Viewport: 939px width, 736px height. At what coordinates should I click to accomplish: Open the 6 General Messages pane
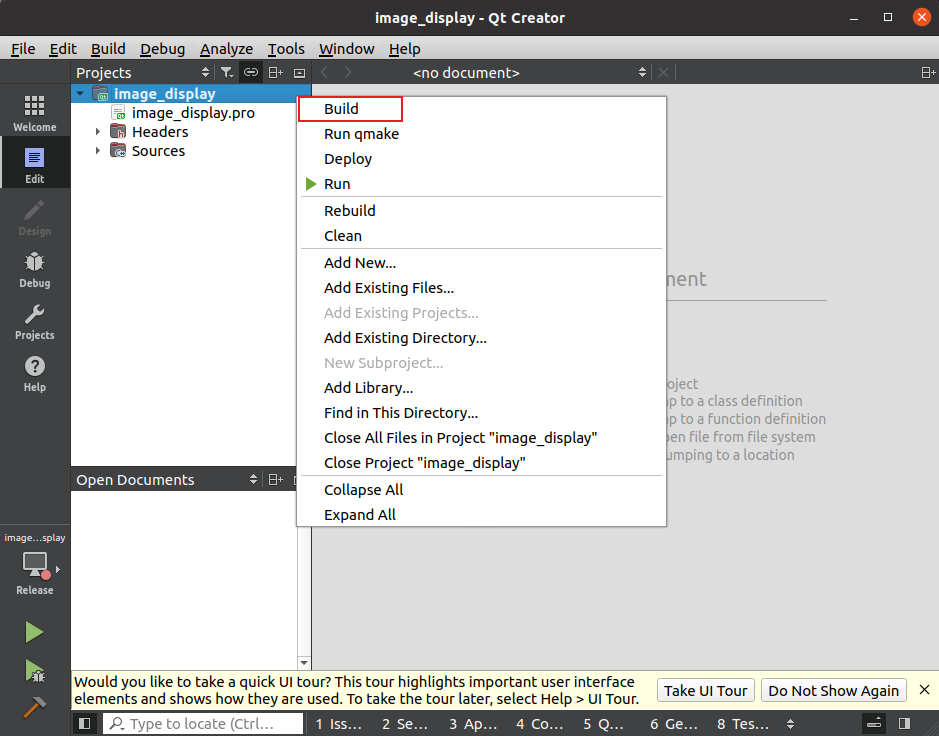674,724
